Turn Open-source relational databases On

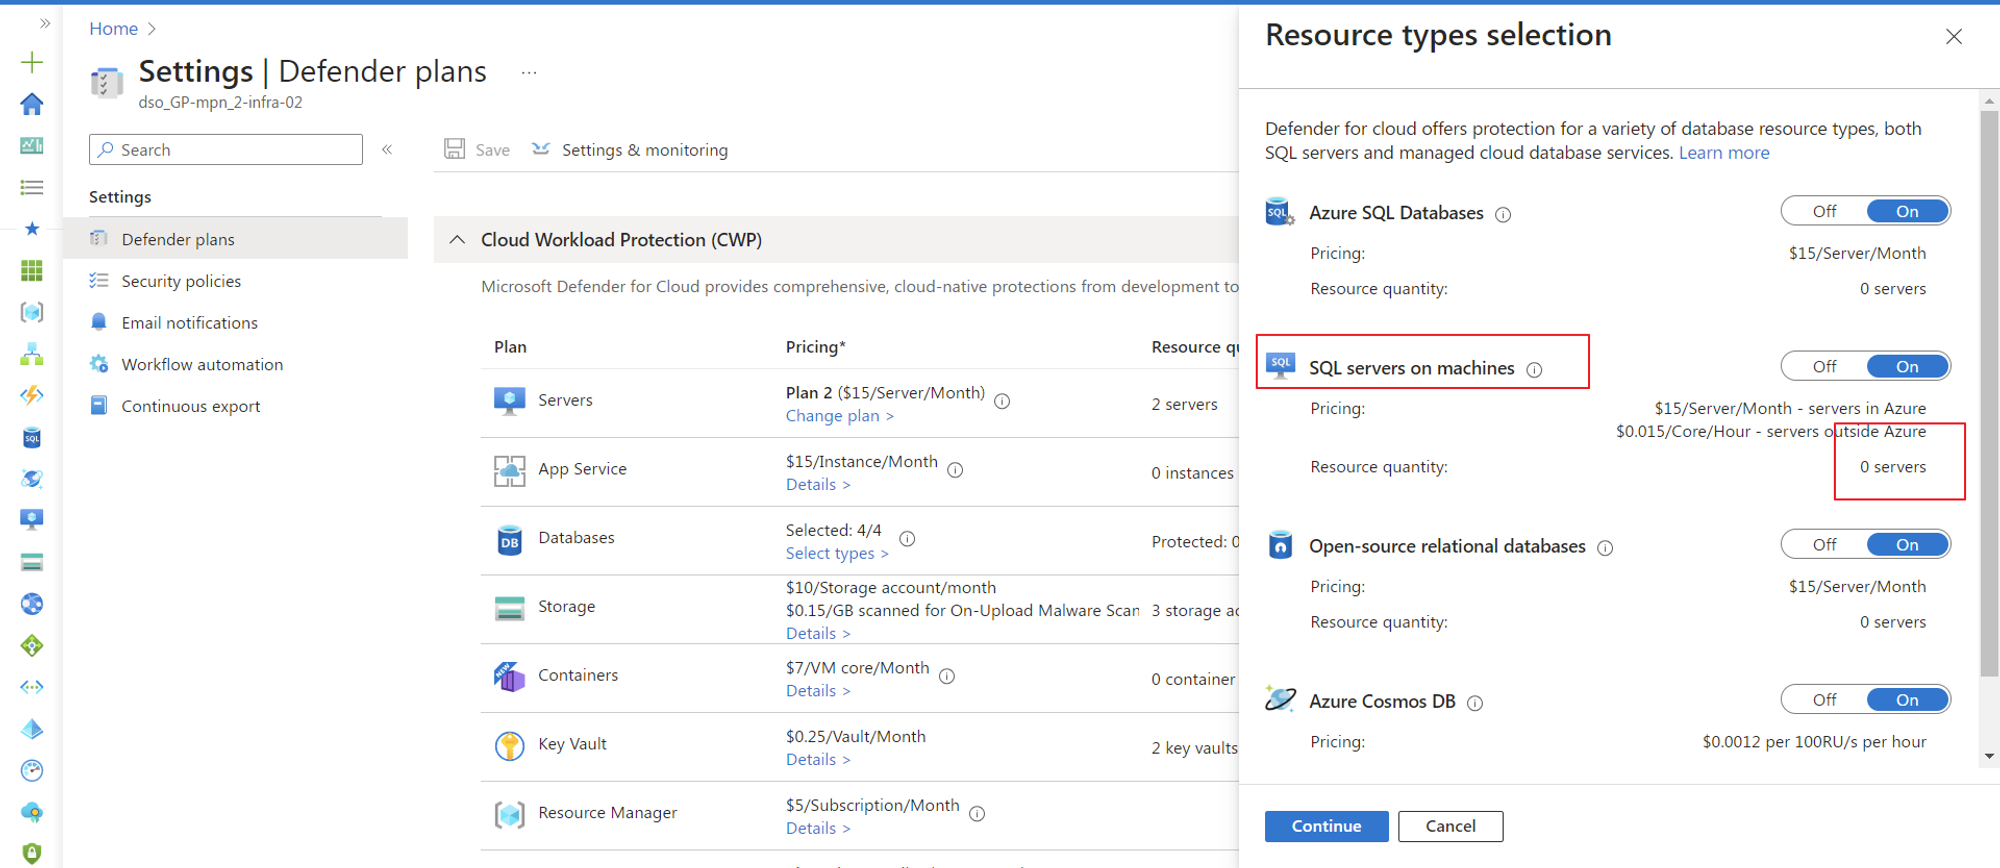(x=1907, y=544)
